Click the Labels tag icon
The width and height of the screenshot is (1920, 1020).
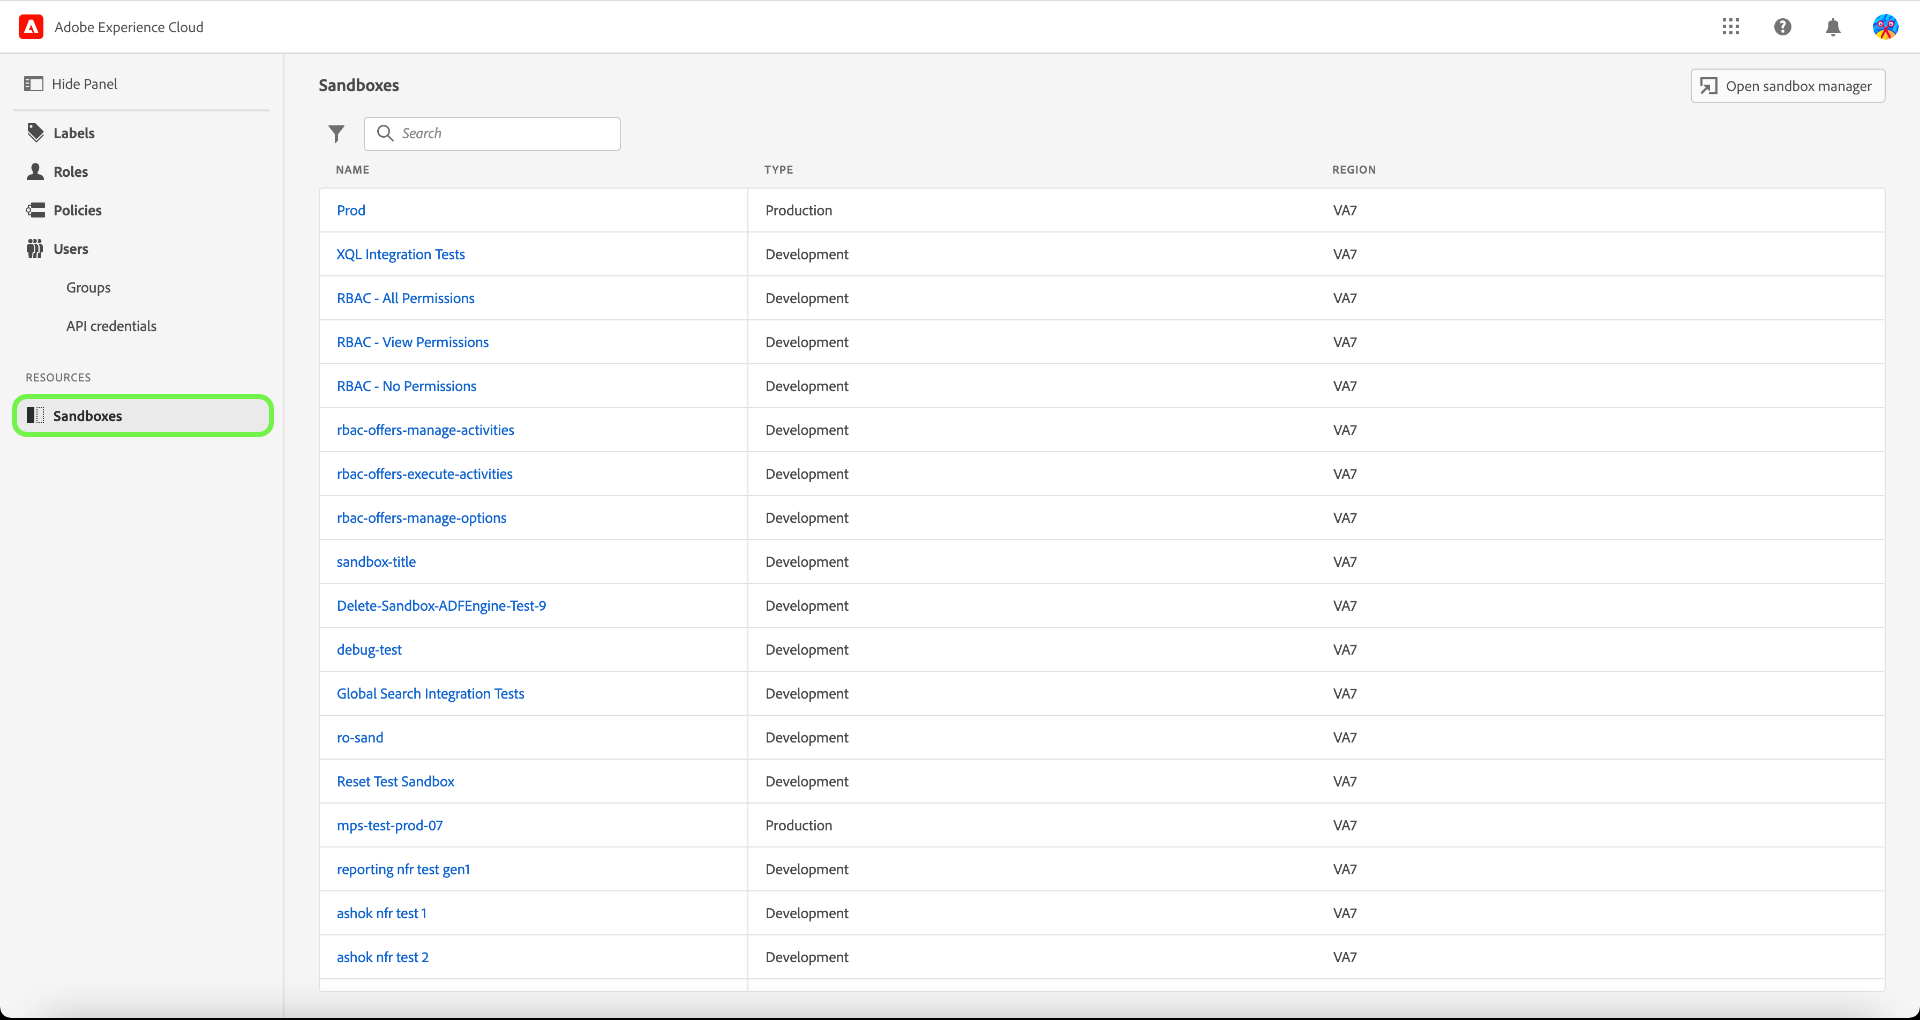35,131
